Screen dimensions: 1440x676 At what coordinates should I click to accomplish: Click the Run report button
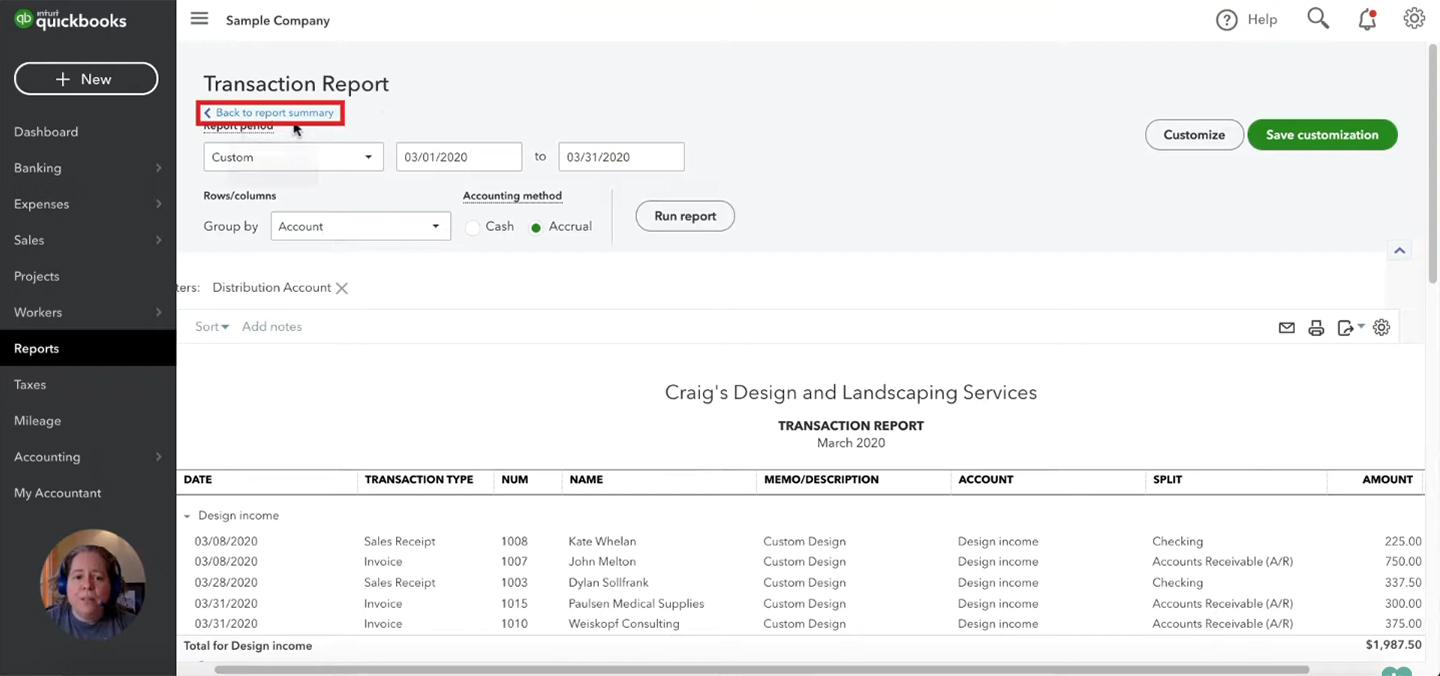(x=685, y=216)
